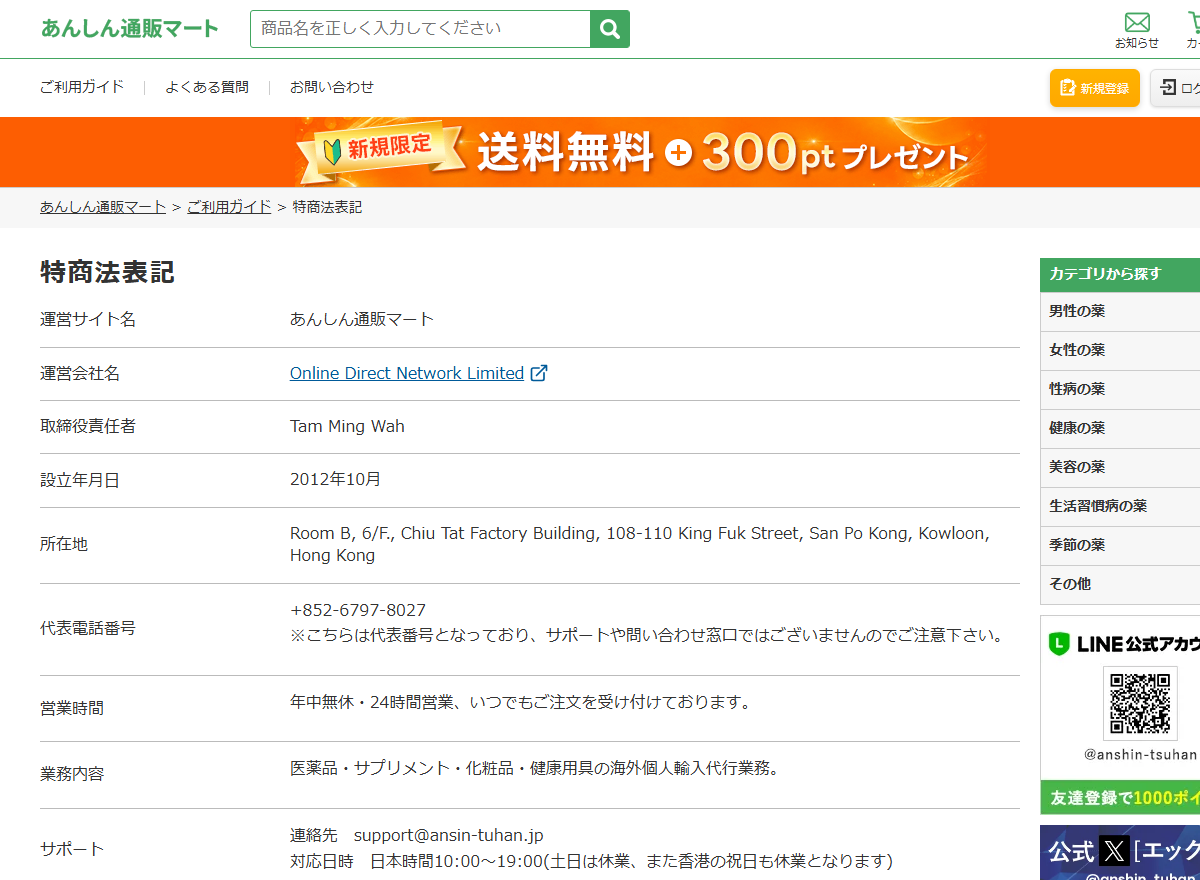
Task: Click the 2012年10月 establishment date
Action: coord(335,479)
